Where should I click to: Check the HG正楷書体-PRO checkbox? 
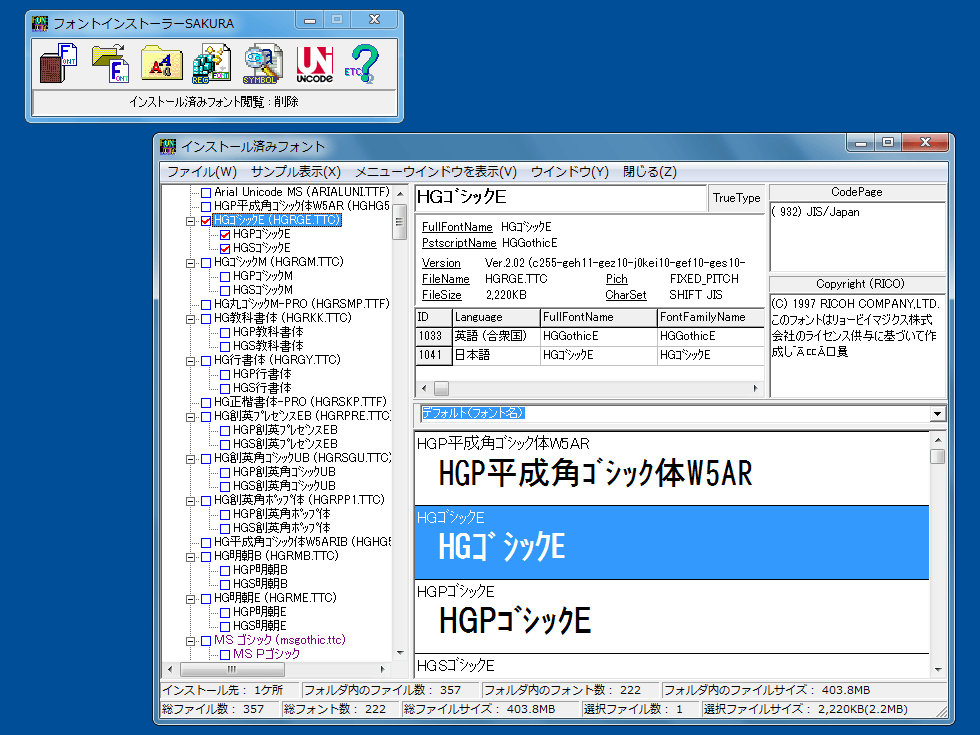206,402
